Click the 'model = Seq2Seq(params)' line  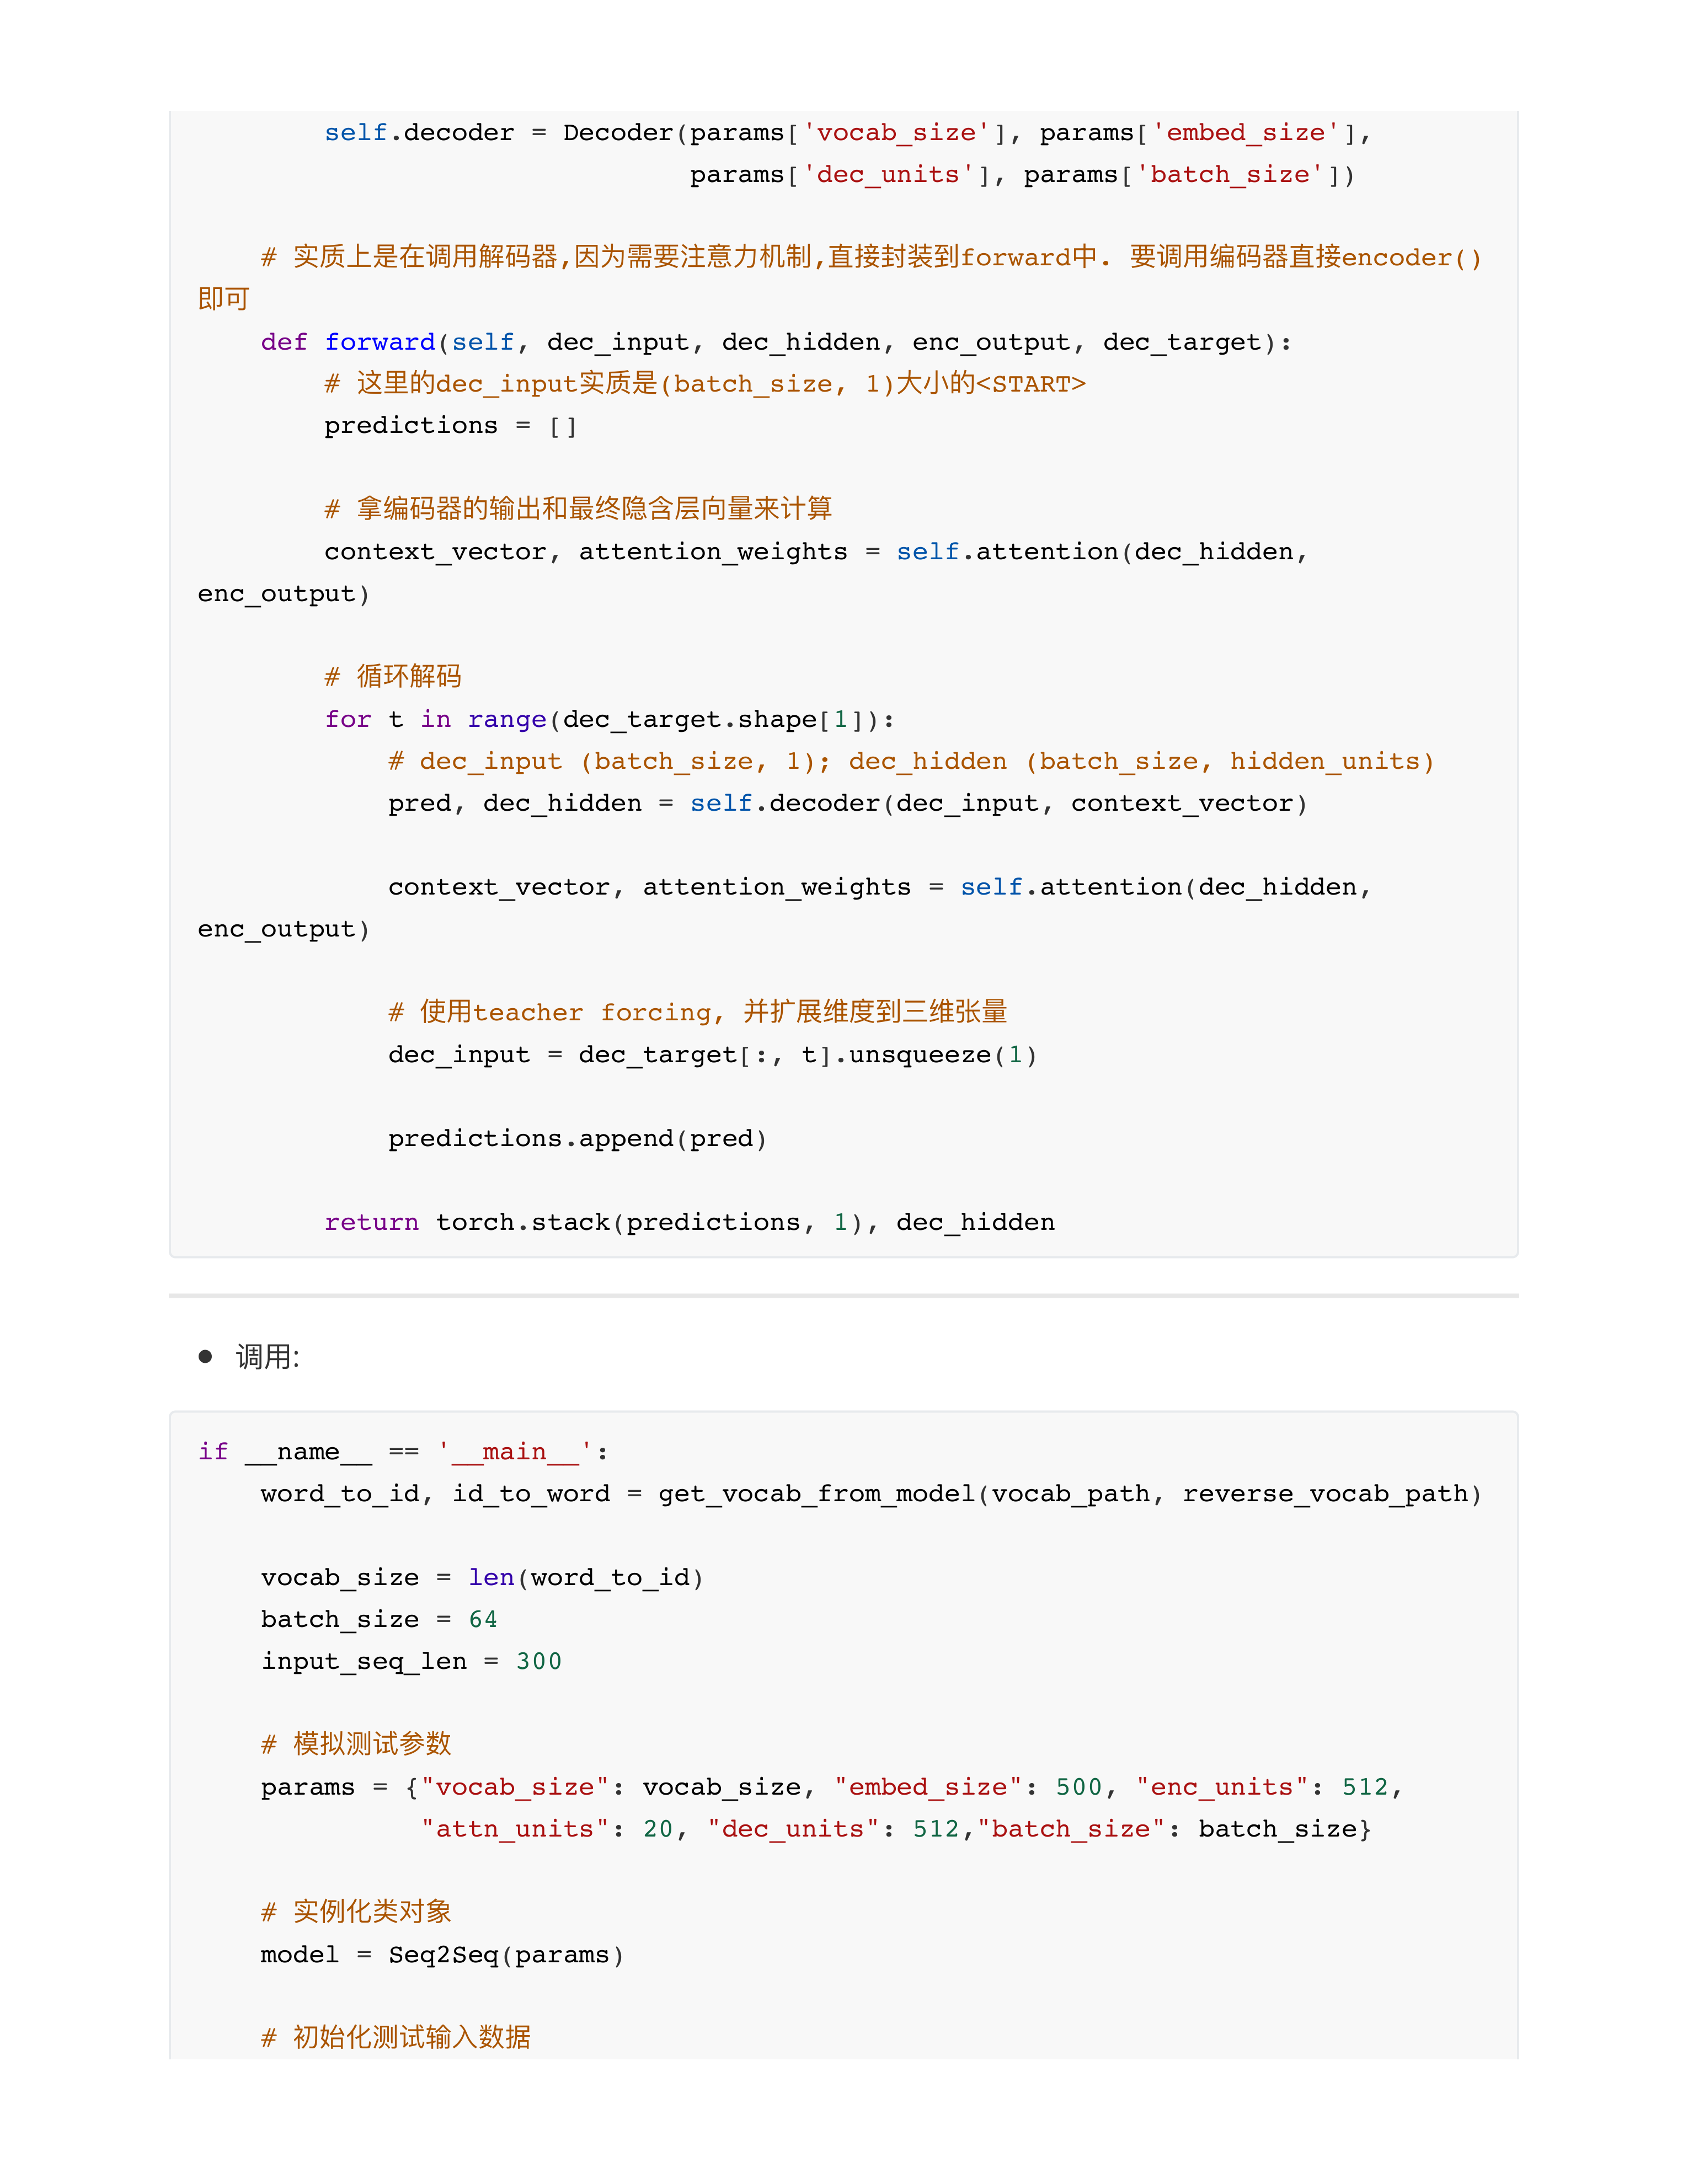click(x=442, y=1955)
